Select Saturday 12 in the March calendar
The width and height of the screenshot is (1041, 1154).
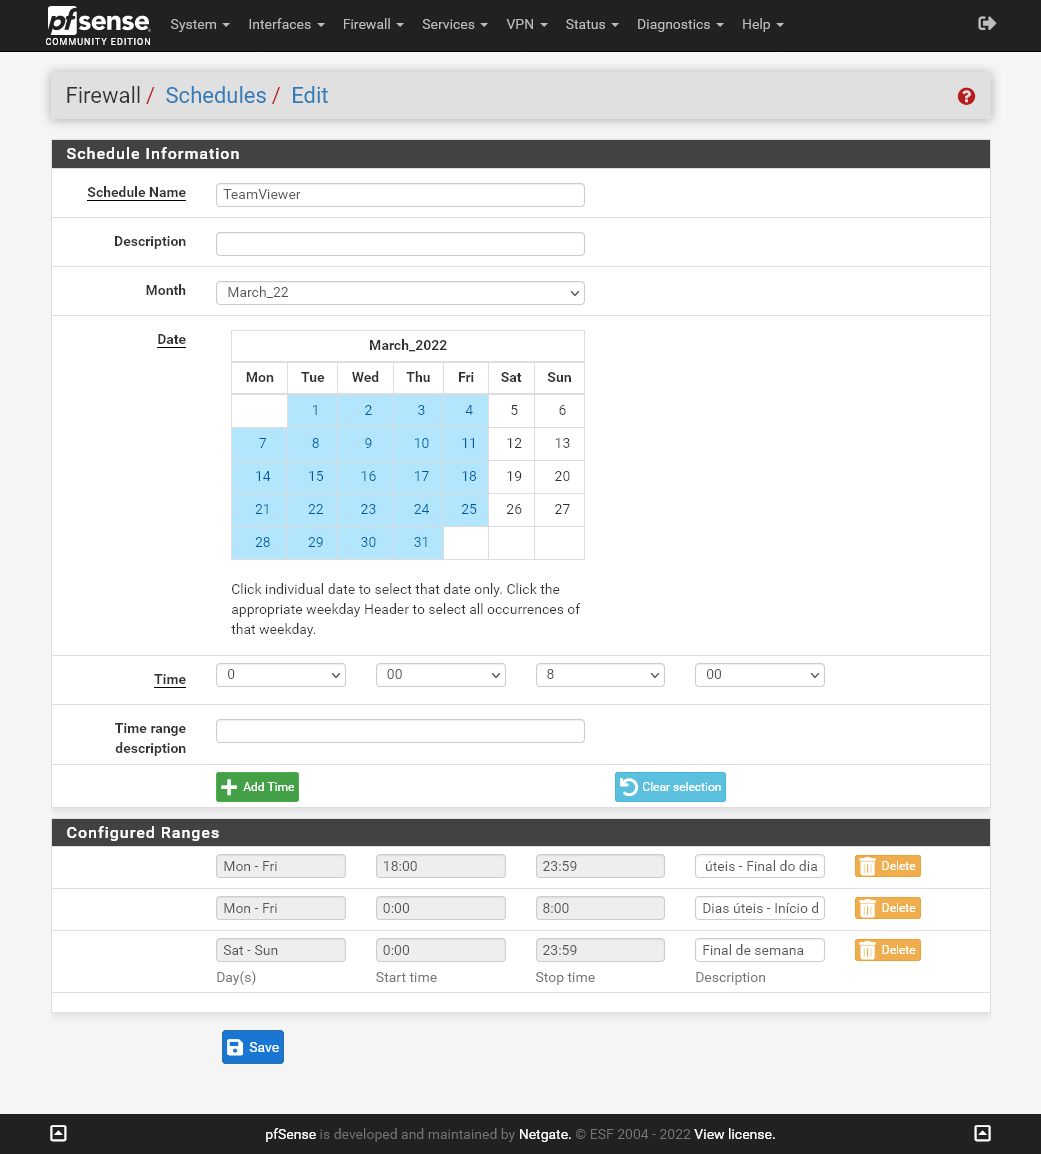(513, 444)
